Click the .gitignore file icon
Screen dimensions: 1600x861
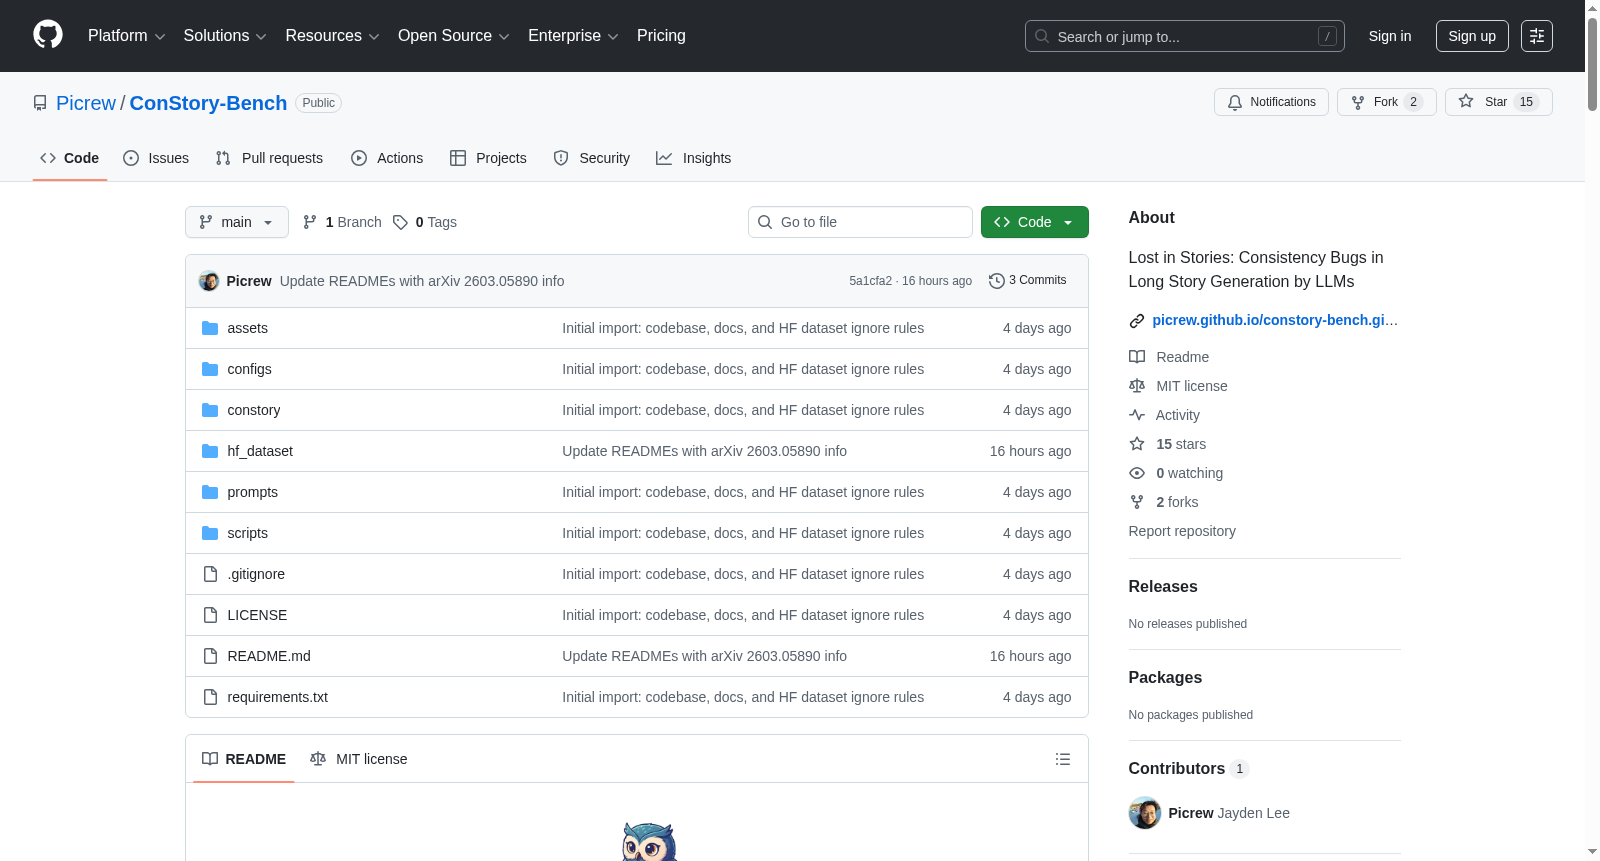coord(210,574)
